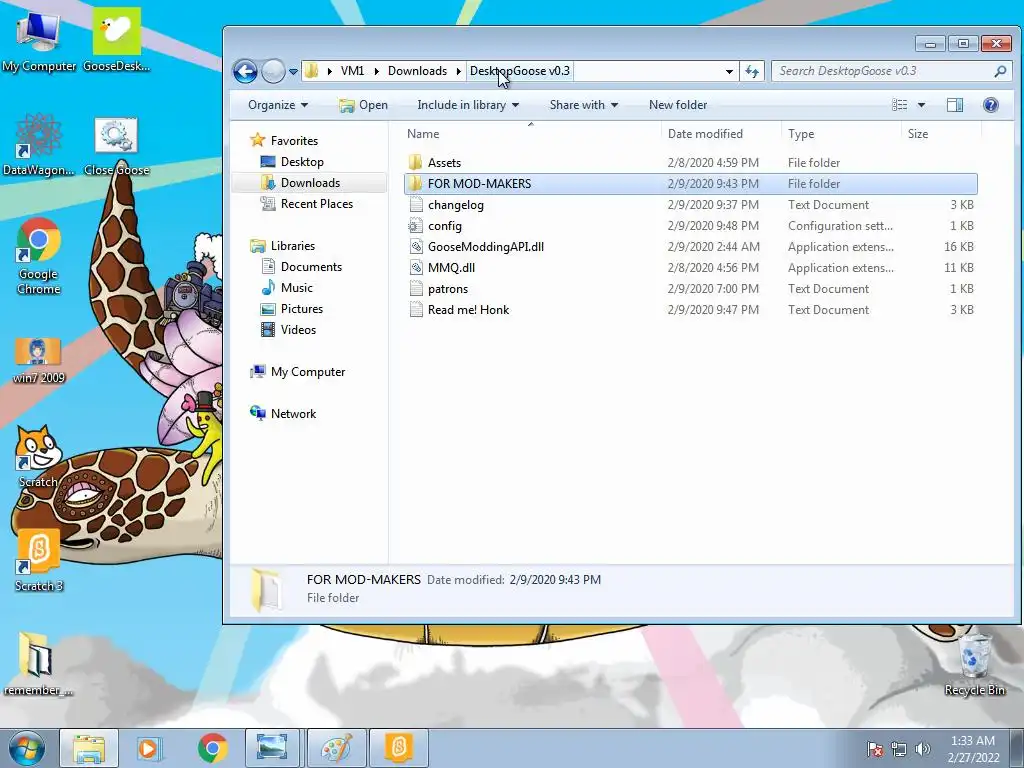Toggle the preview pane
This screenshot has width=1024, height=768.
pos(955,105)
